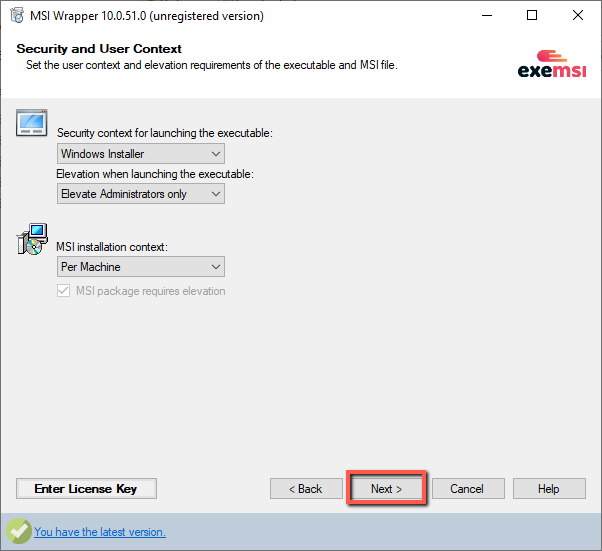The height and width of the screenshot is (551, 602).
Task: Open the Per Machine installation context dropdown
Action: coord(141,266)
